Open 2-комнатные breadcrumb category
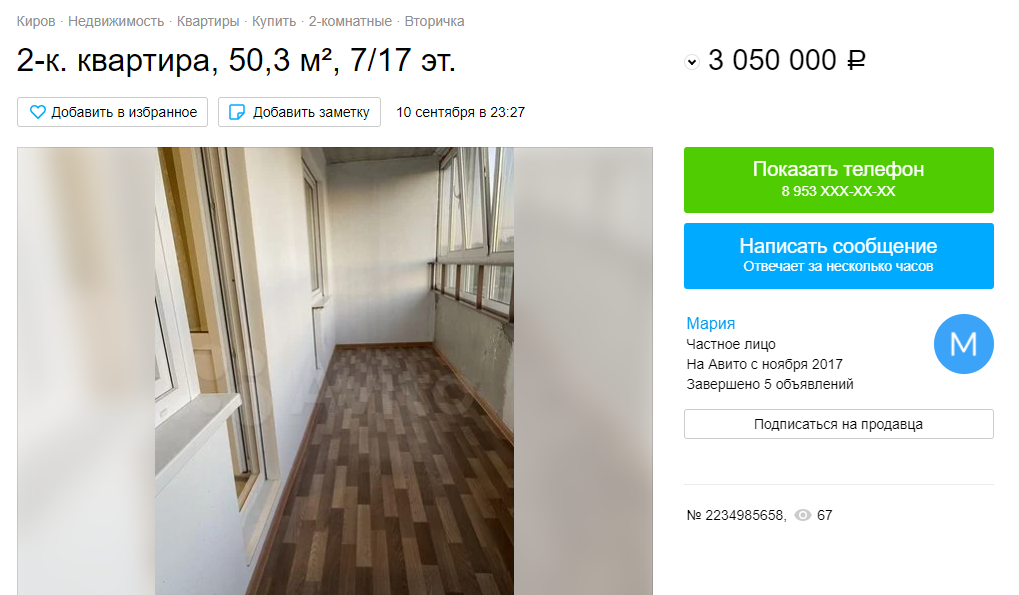 (x=350, y=21)
